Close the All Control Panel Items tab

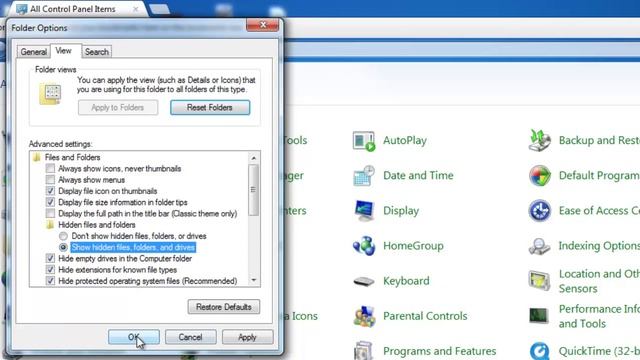click(x=136, y=9)
